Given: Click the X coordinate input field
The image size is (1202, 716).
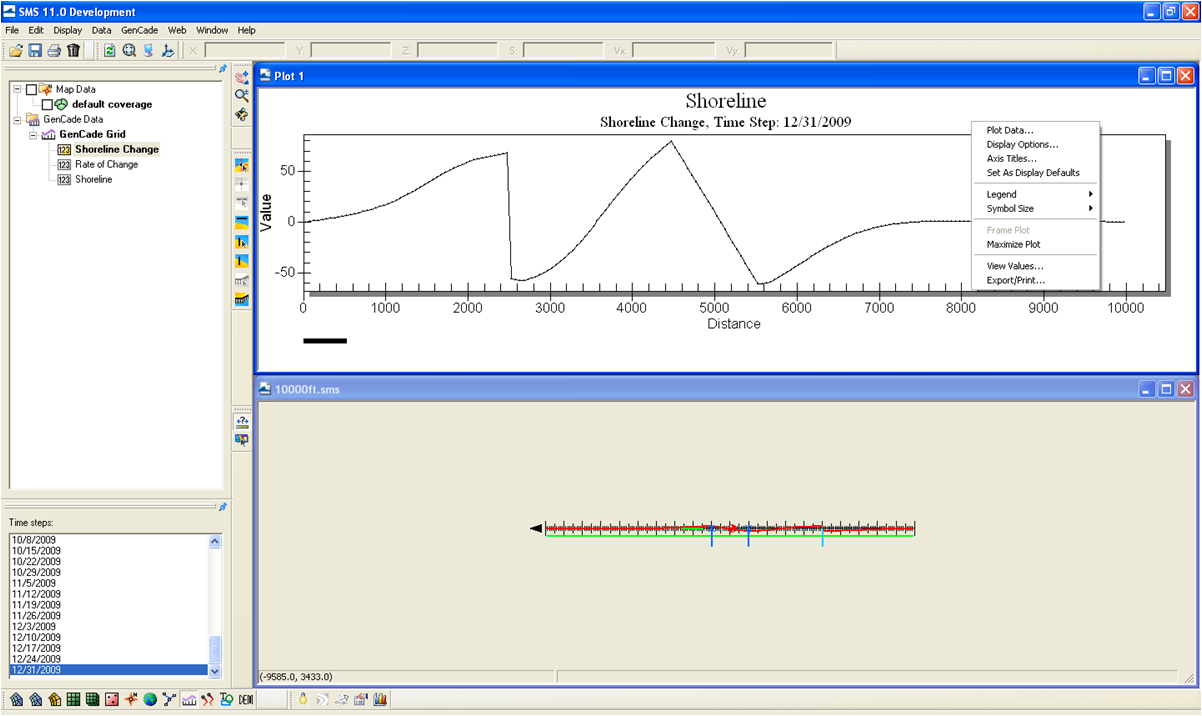Looking at the screenshot, I should [x=244, y=50].
